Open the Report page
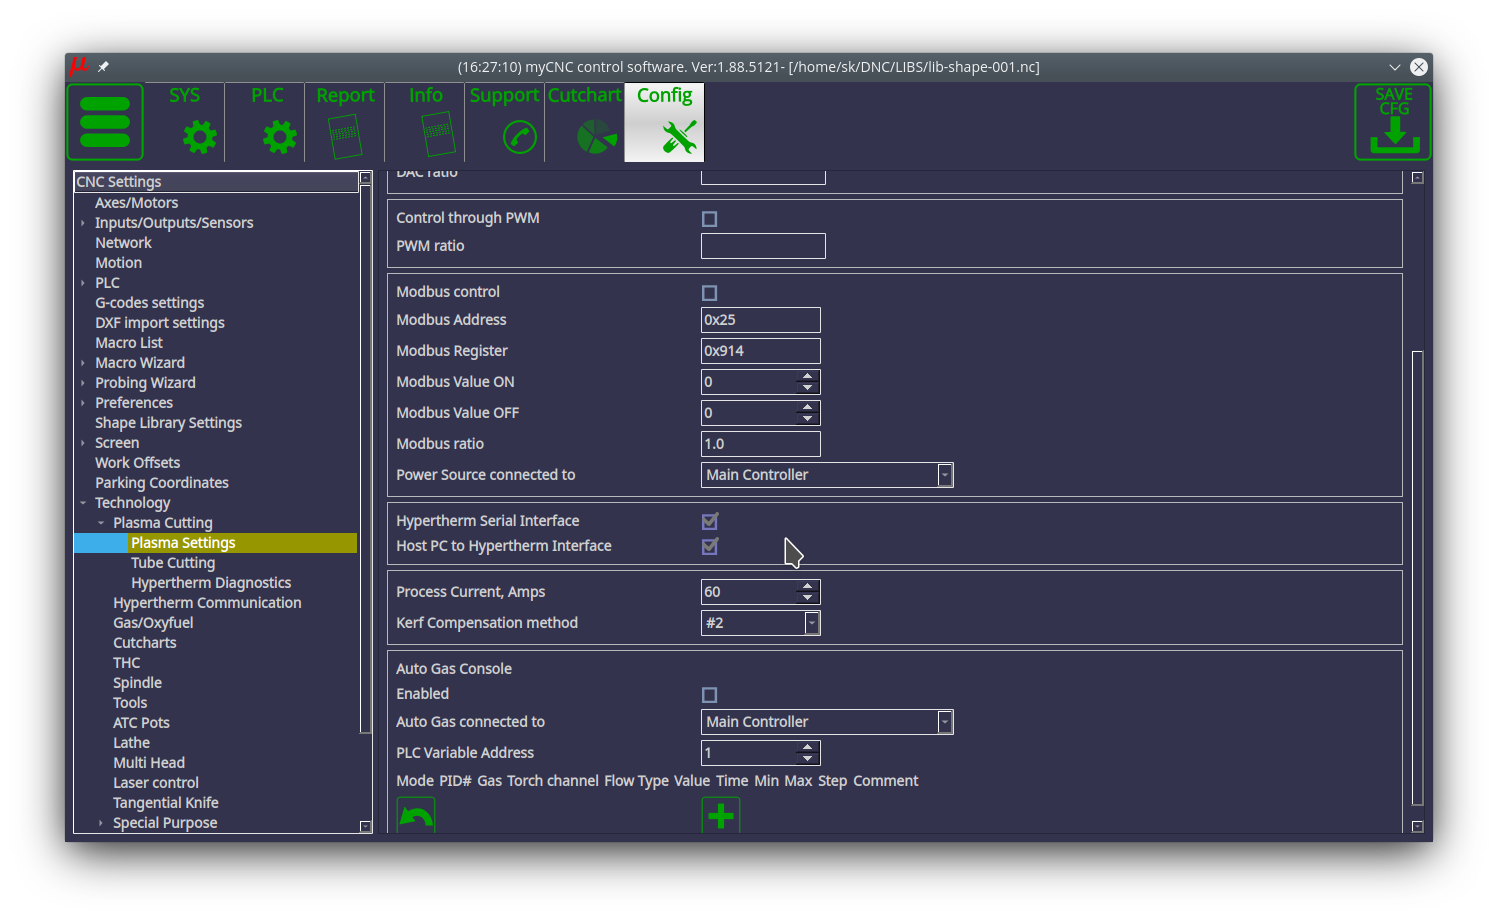This screenshot has width=1498, height=919. [345, 122]
